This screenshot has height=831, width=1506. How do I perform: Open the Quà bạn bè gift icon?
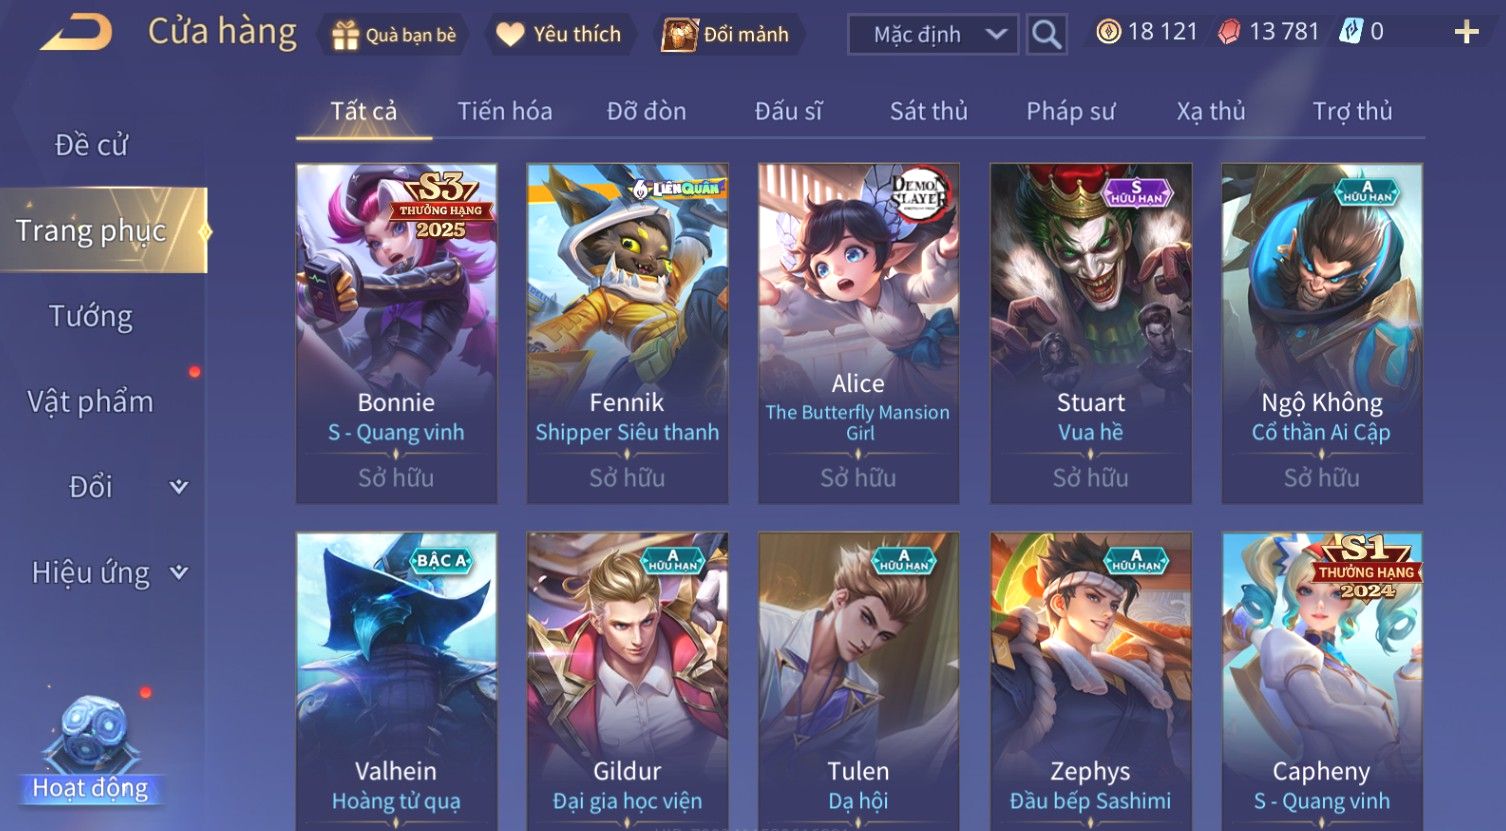(x=345, y=35)
